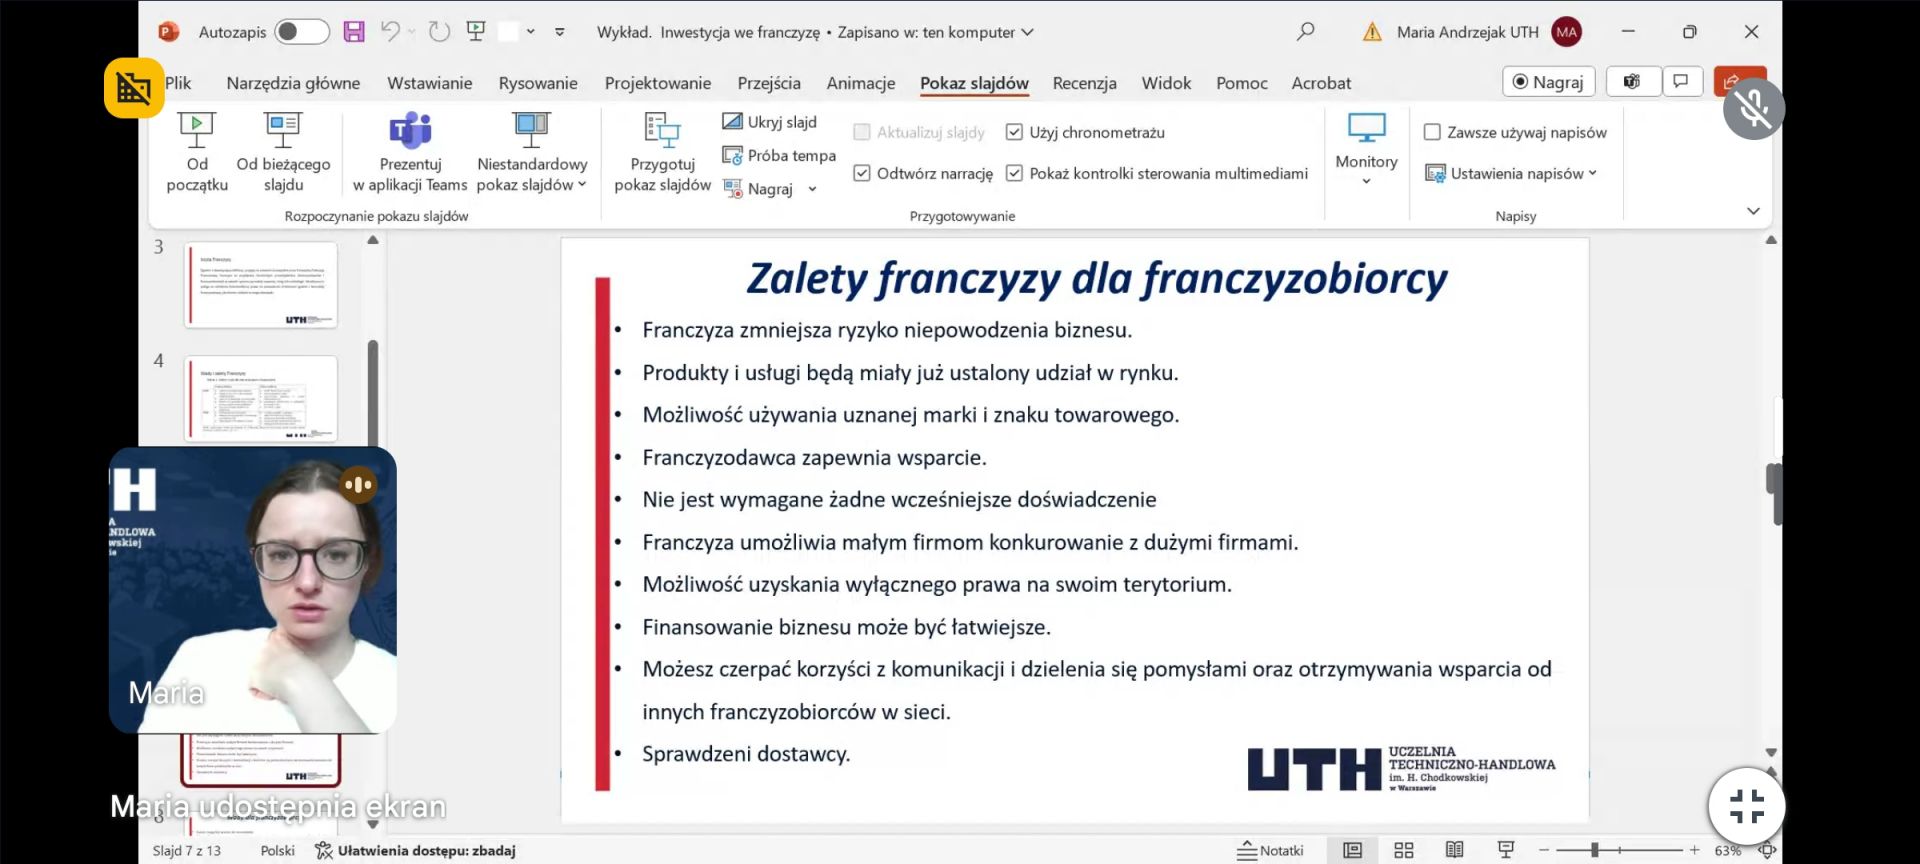The height and width of the screenshot is (864, 1920).
Task: Fit slide to current window
Action: click(1767, 851)
